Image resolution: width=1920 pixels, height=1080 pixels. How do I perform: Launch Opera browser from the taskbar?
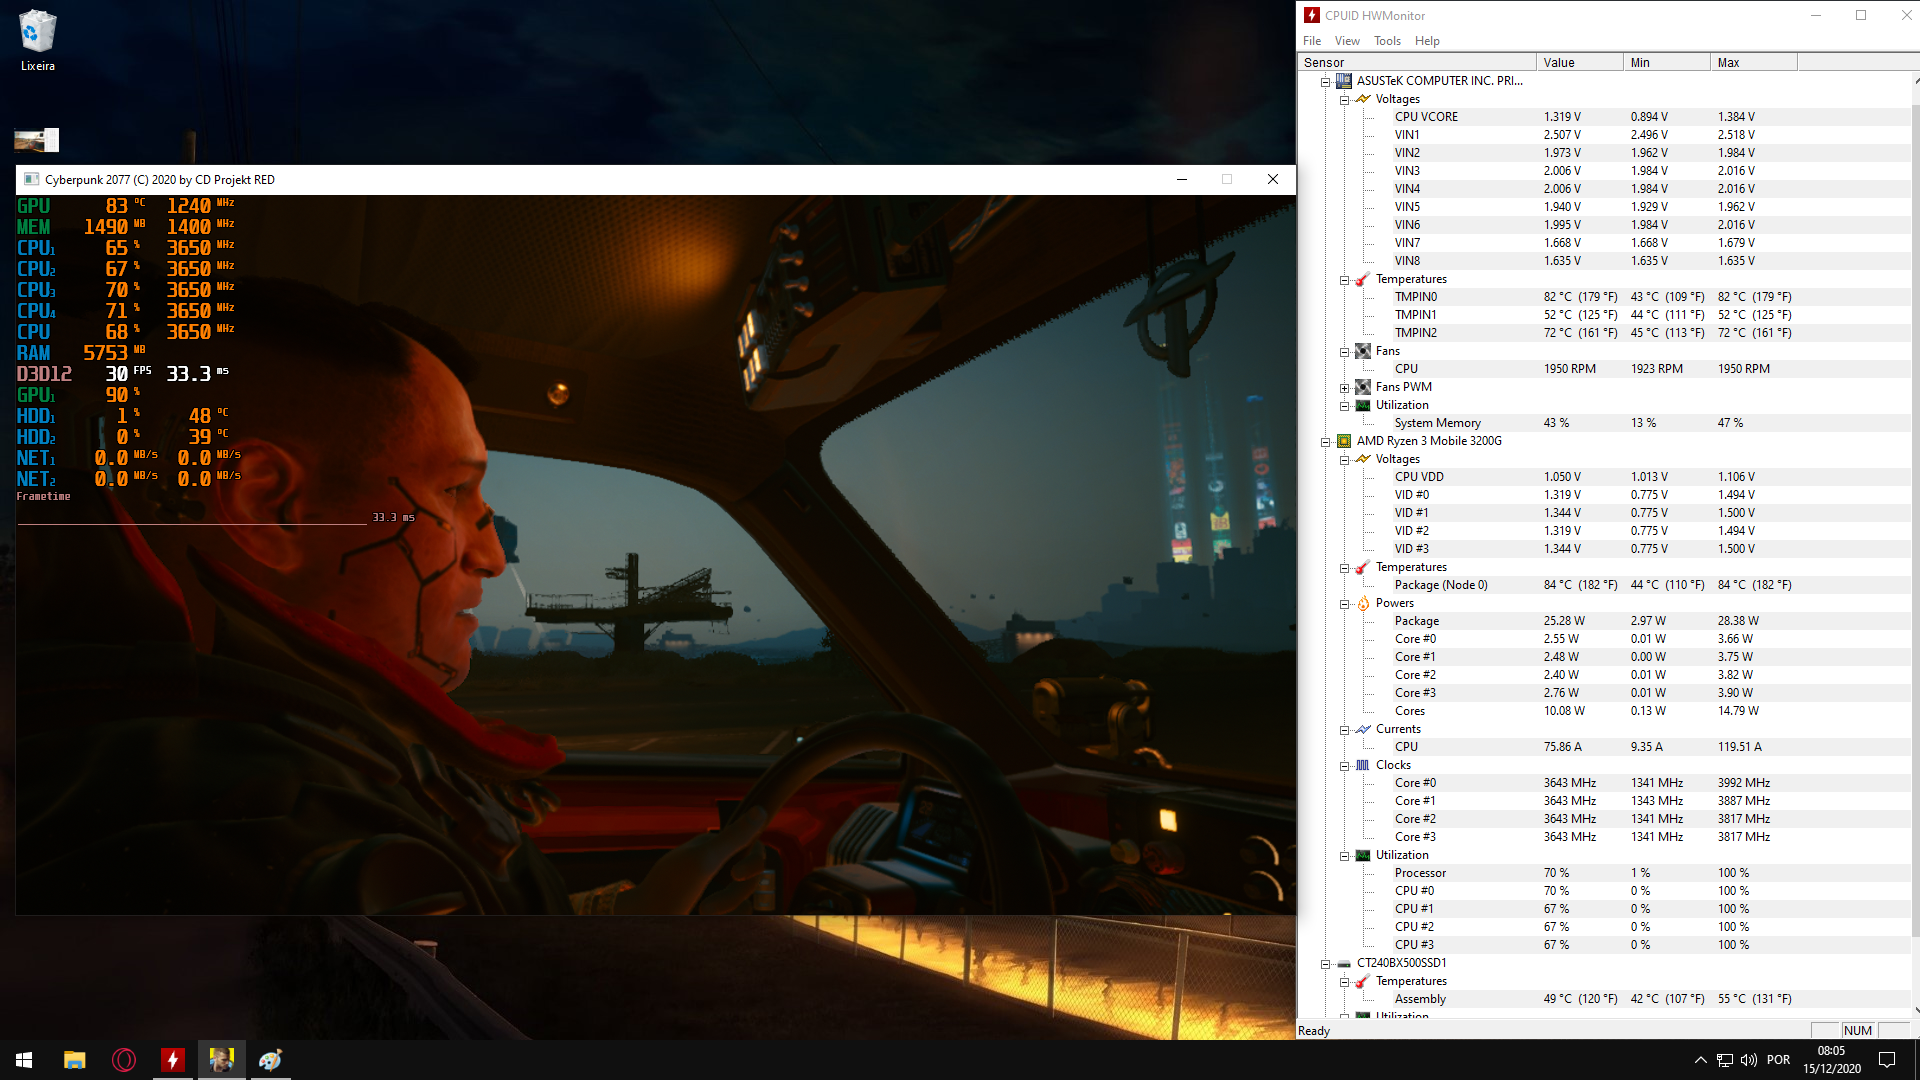[124, 1060]
